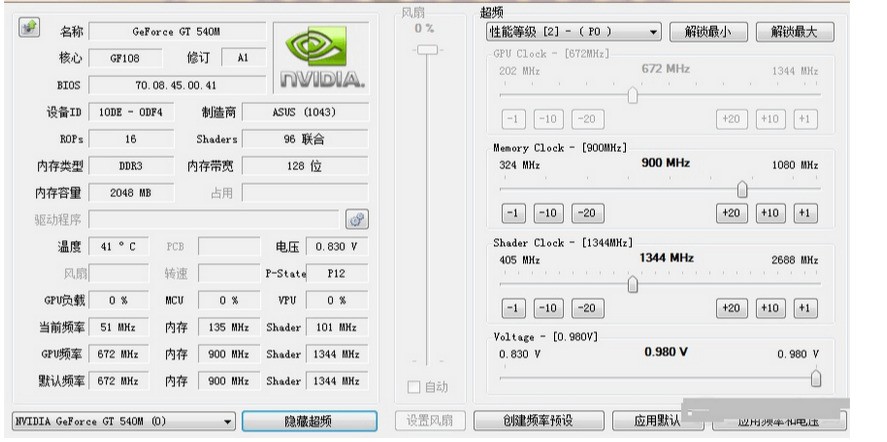
Task: Click the GPU Clock slider handle
Action: pos(633,95)
